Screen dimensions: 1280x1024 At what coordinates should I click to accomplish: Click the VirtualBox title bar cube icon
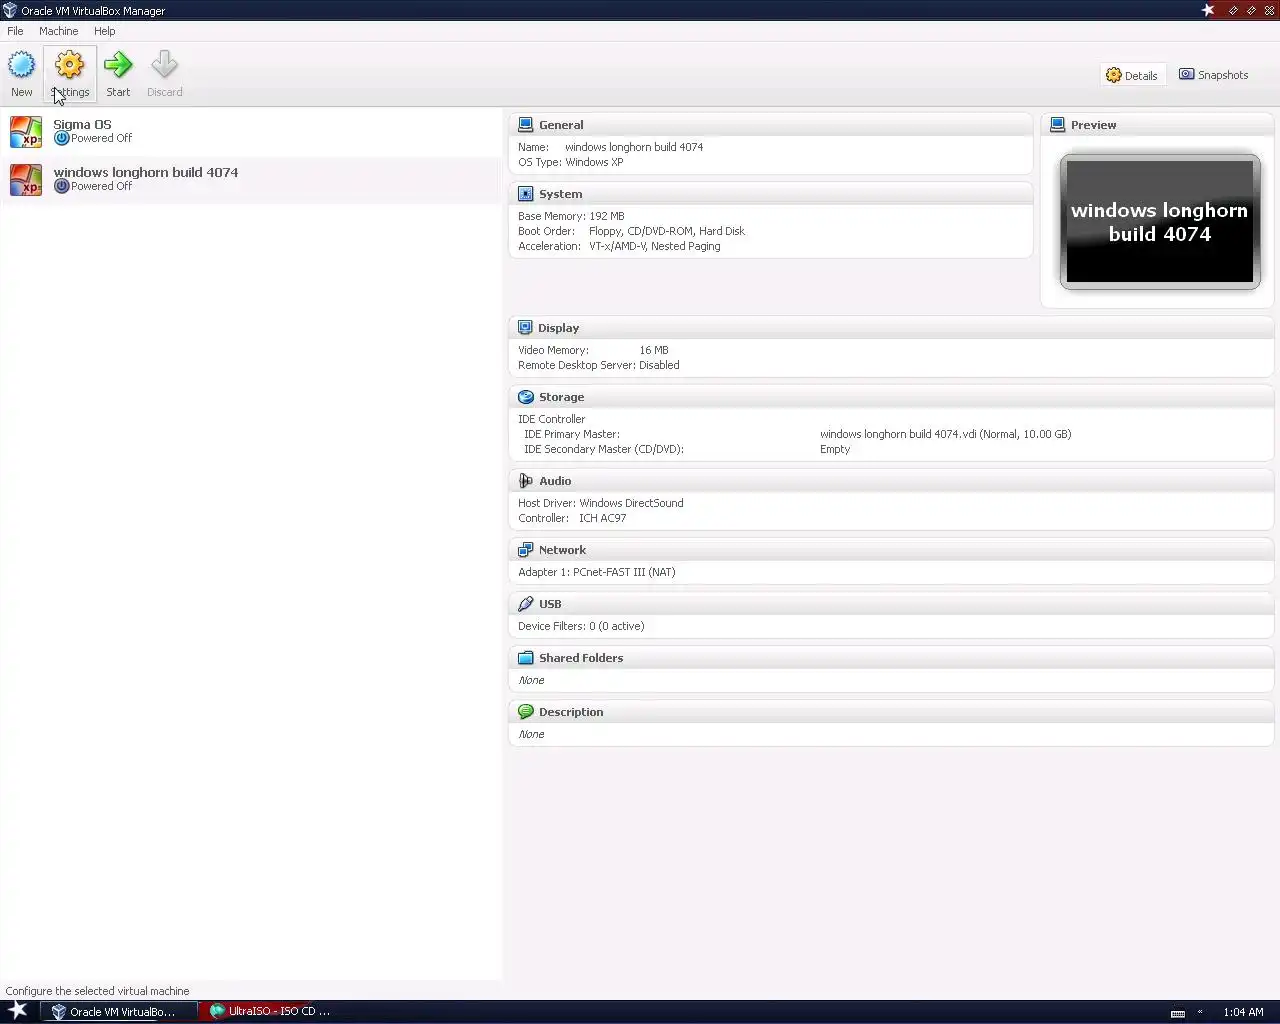(10, 10)
